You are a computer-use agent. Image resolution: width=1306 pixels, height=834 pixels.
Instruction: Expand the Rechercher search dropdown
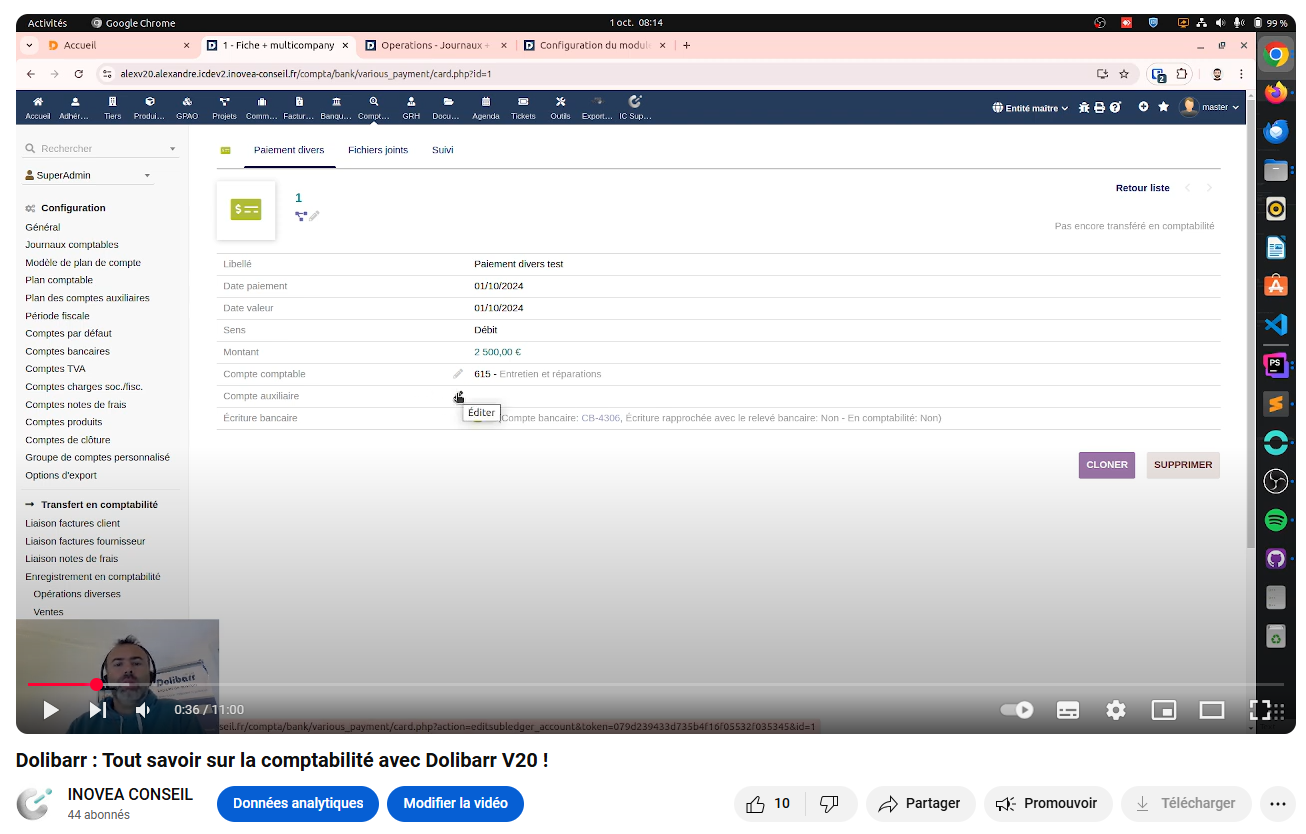click(x=172, y=149)
